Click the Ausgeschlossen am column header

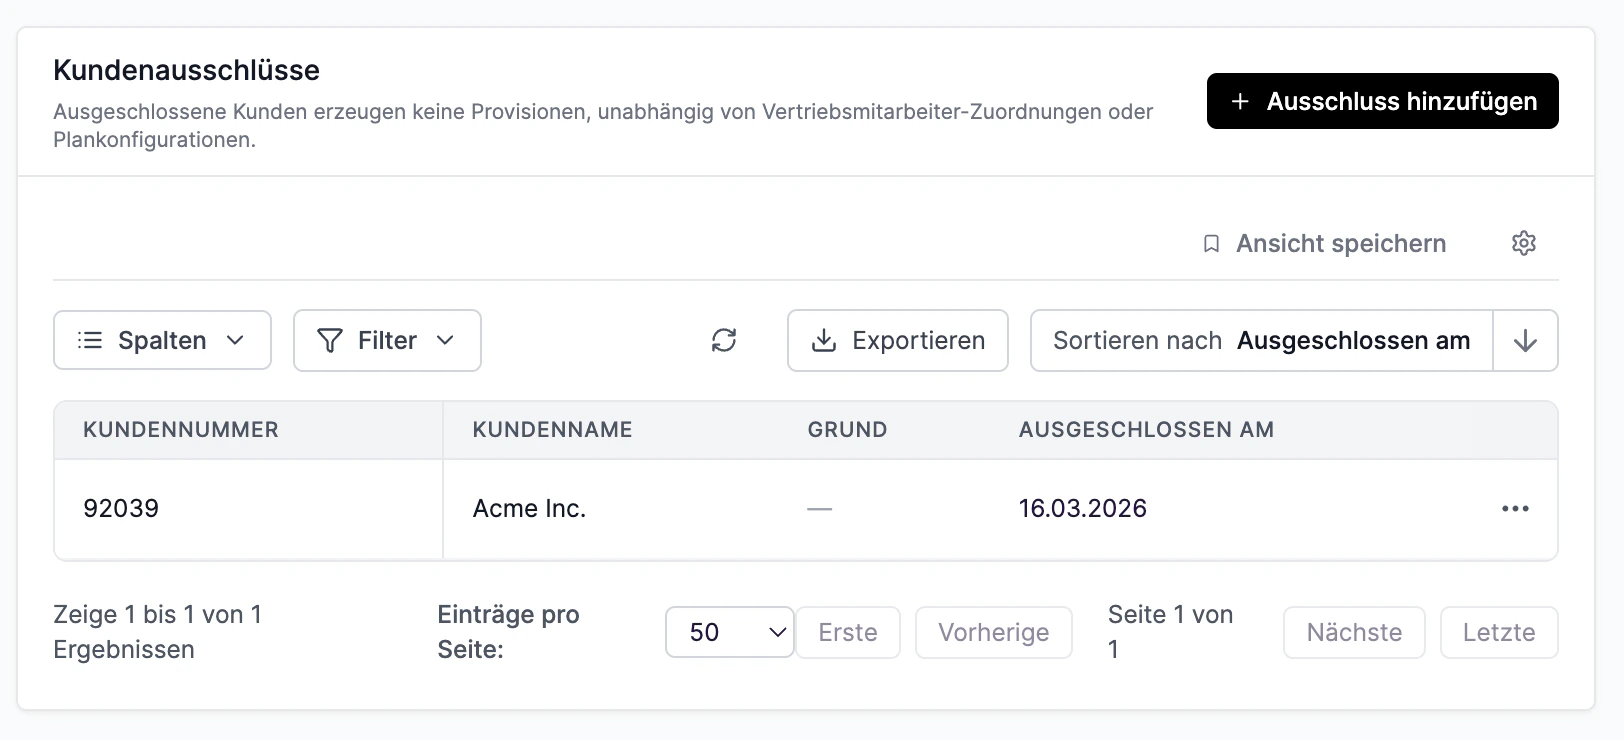click(x=1146, y=430)
